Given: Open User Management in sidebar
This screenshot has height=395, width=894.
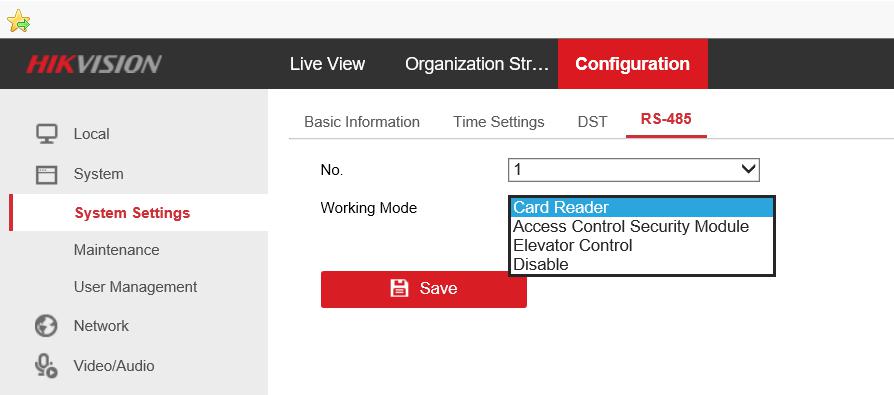Looking at the screenshot, I should (135, 287).
